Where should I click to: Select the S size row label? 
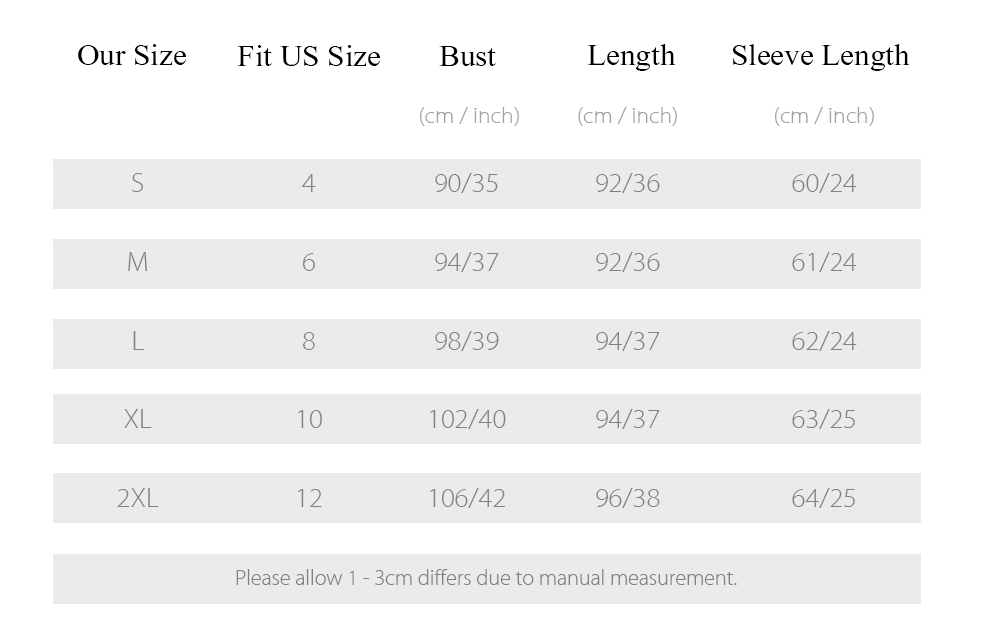[137, 184]
